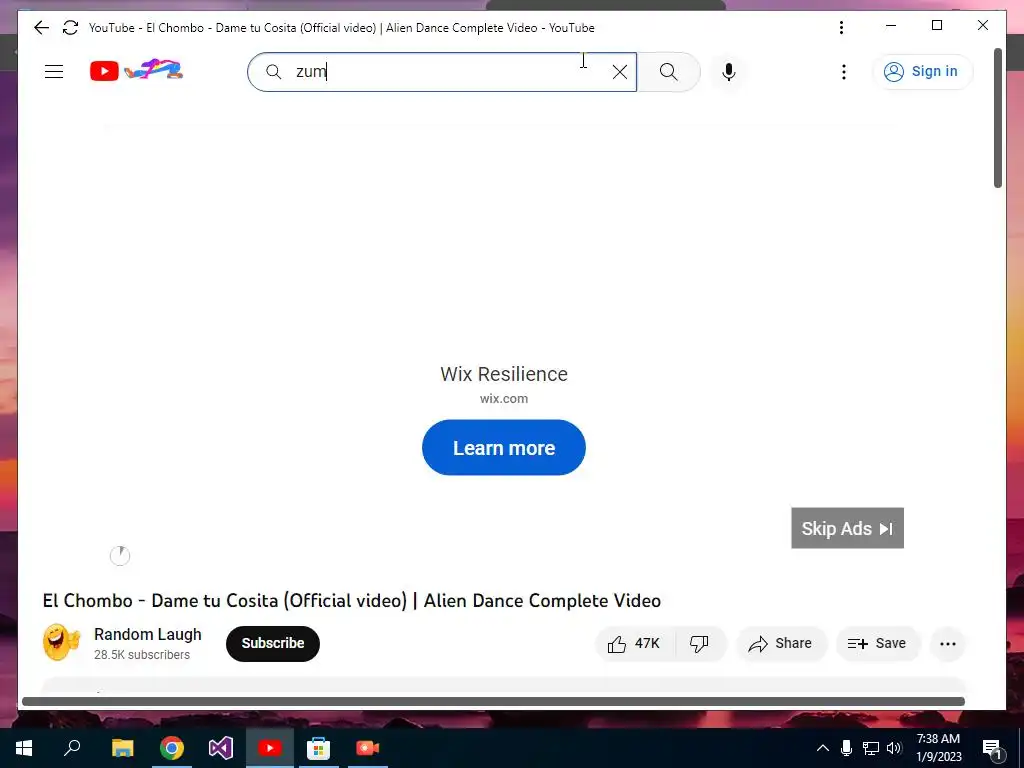The image size is (1024, 768).
Task: Open the title bar three-dot menu
Action: [x=841, y=27]
